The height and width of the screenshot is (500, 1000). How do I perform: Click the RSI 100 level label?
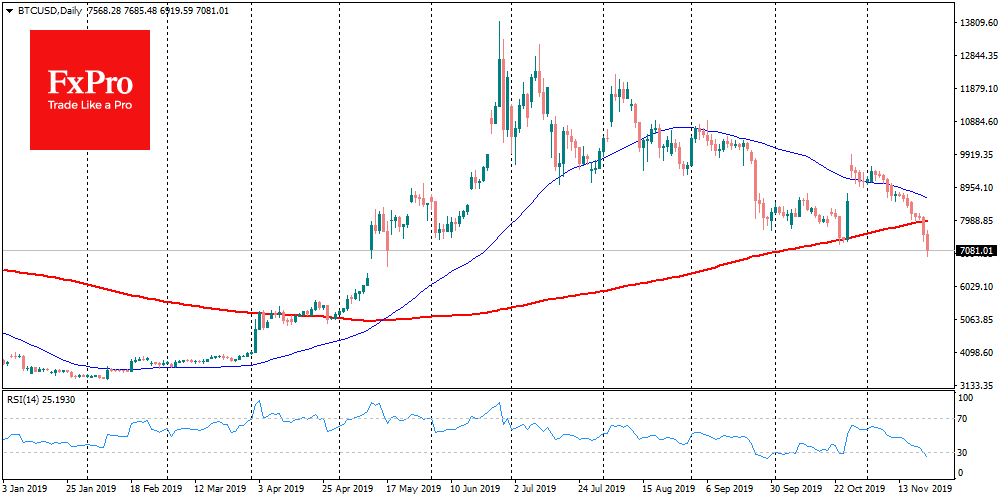click(967, 399)
